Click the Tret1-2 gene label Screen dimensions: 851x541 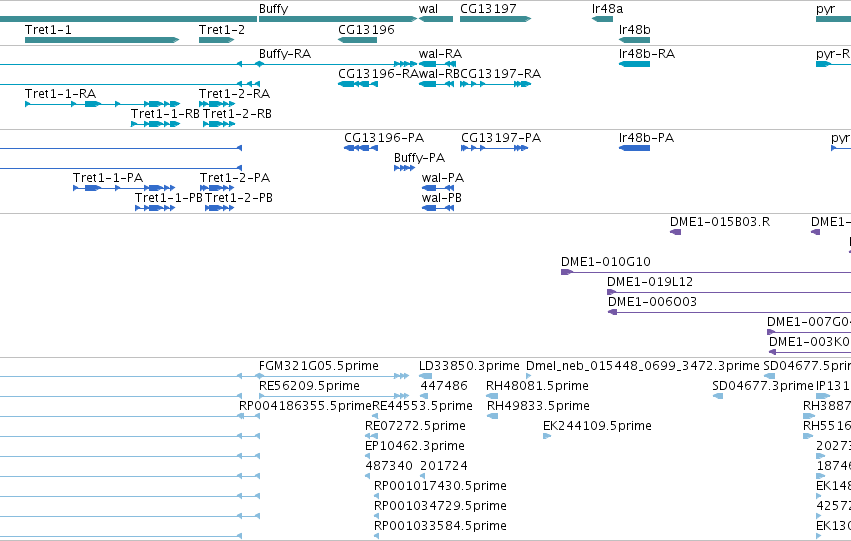(221, 29)
